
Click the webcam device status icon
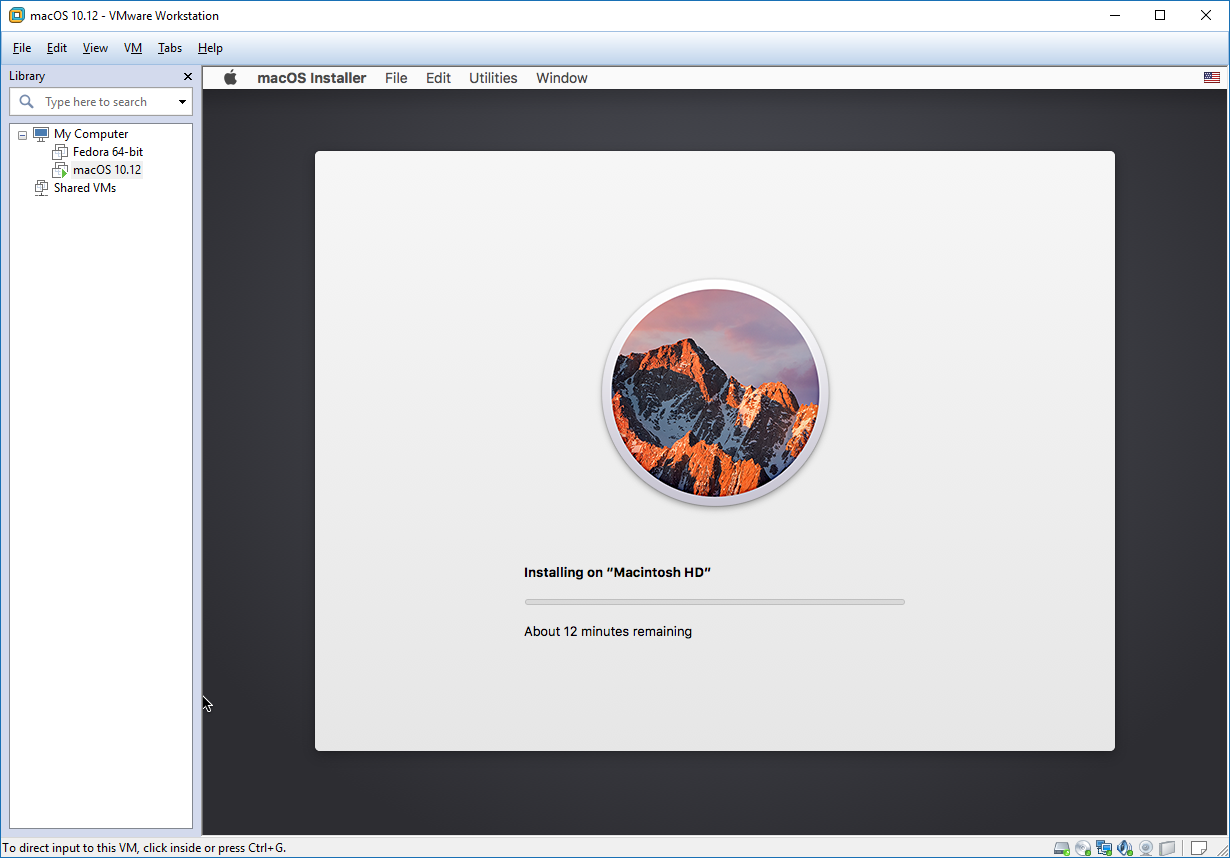(x=1146, y=848)
